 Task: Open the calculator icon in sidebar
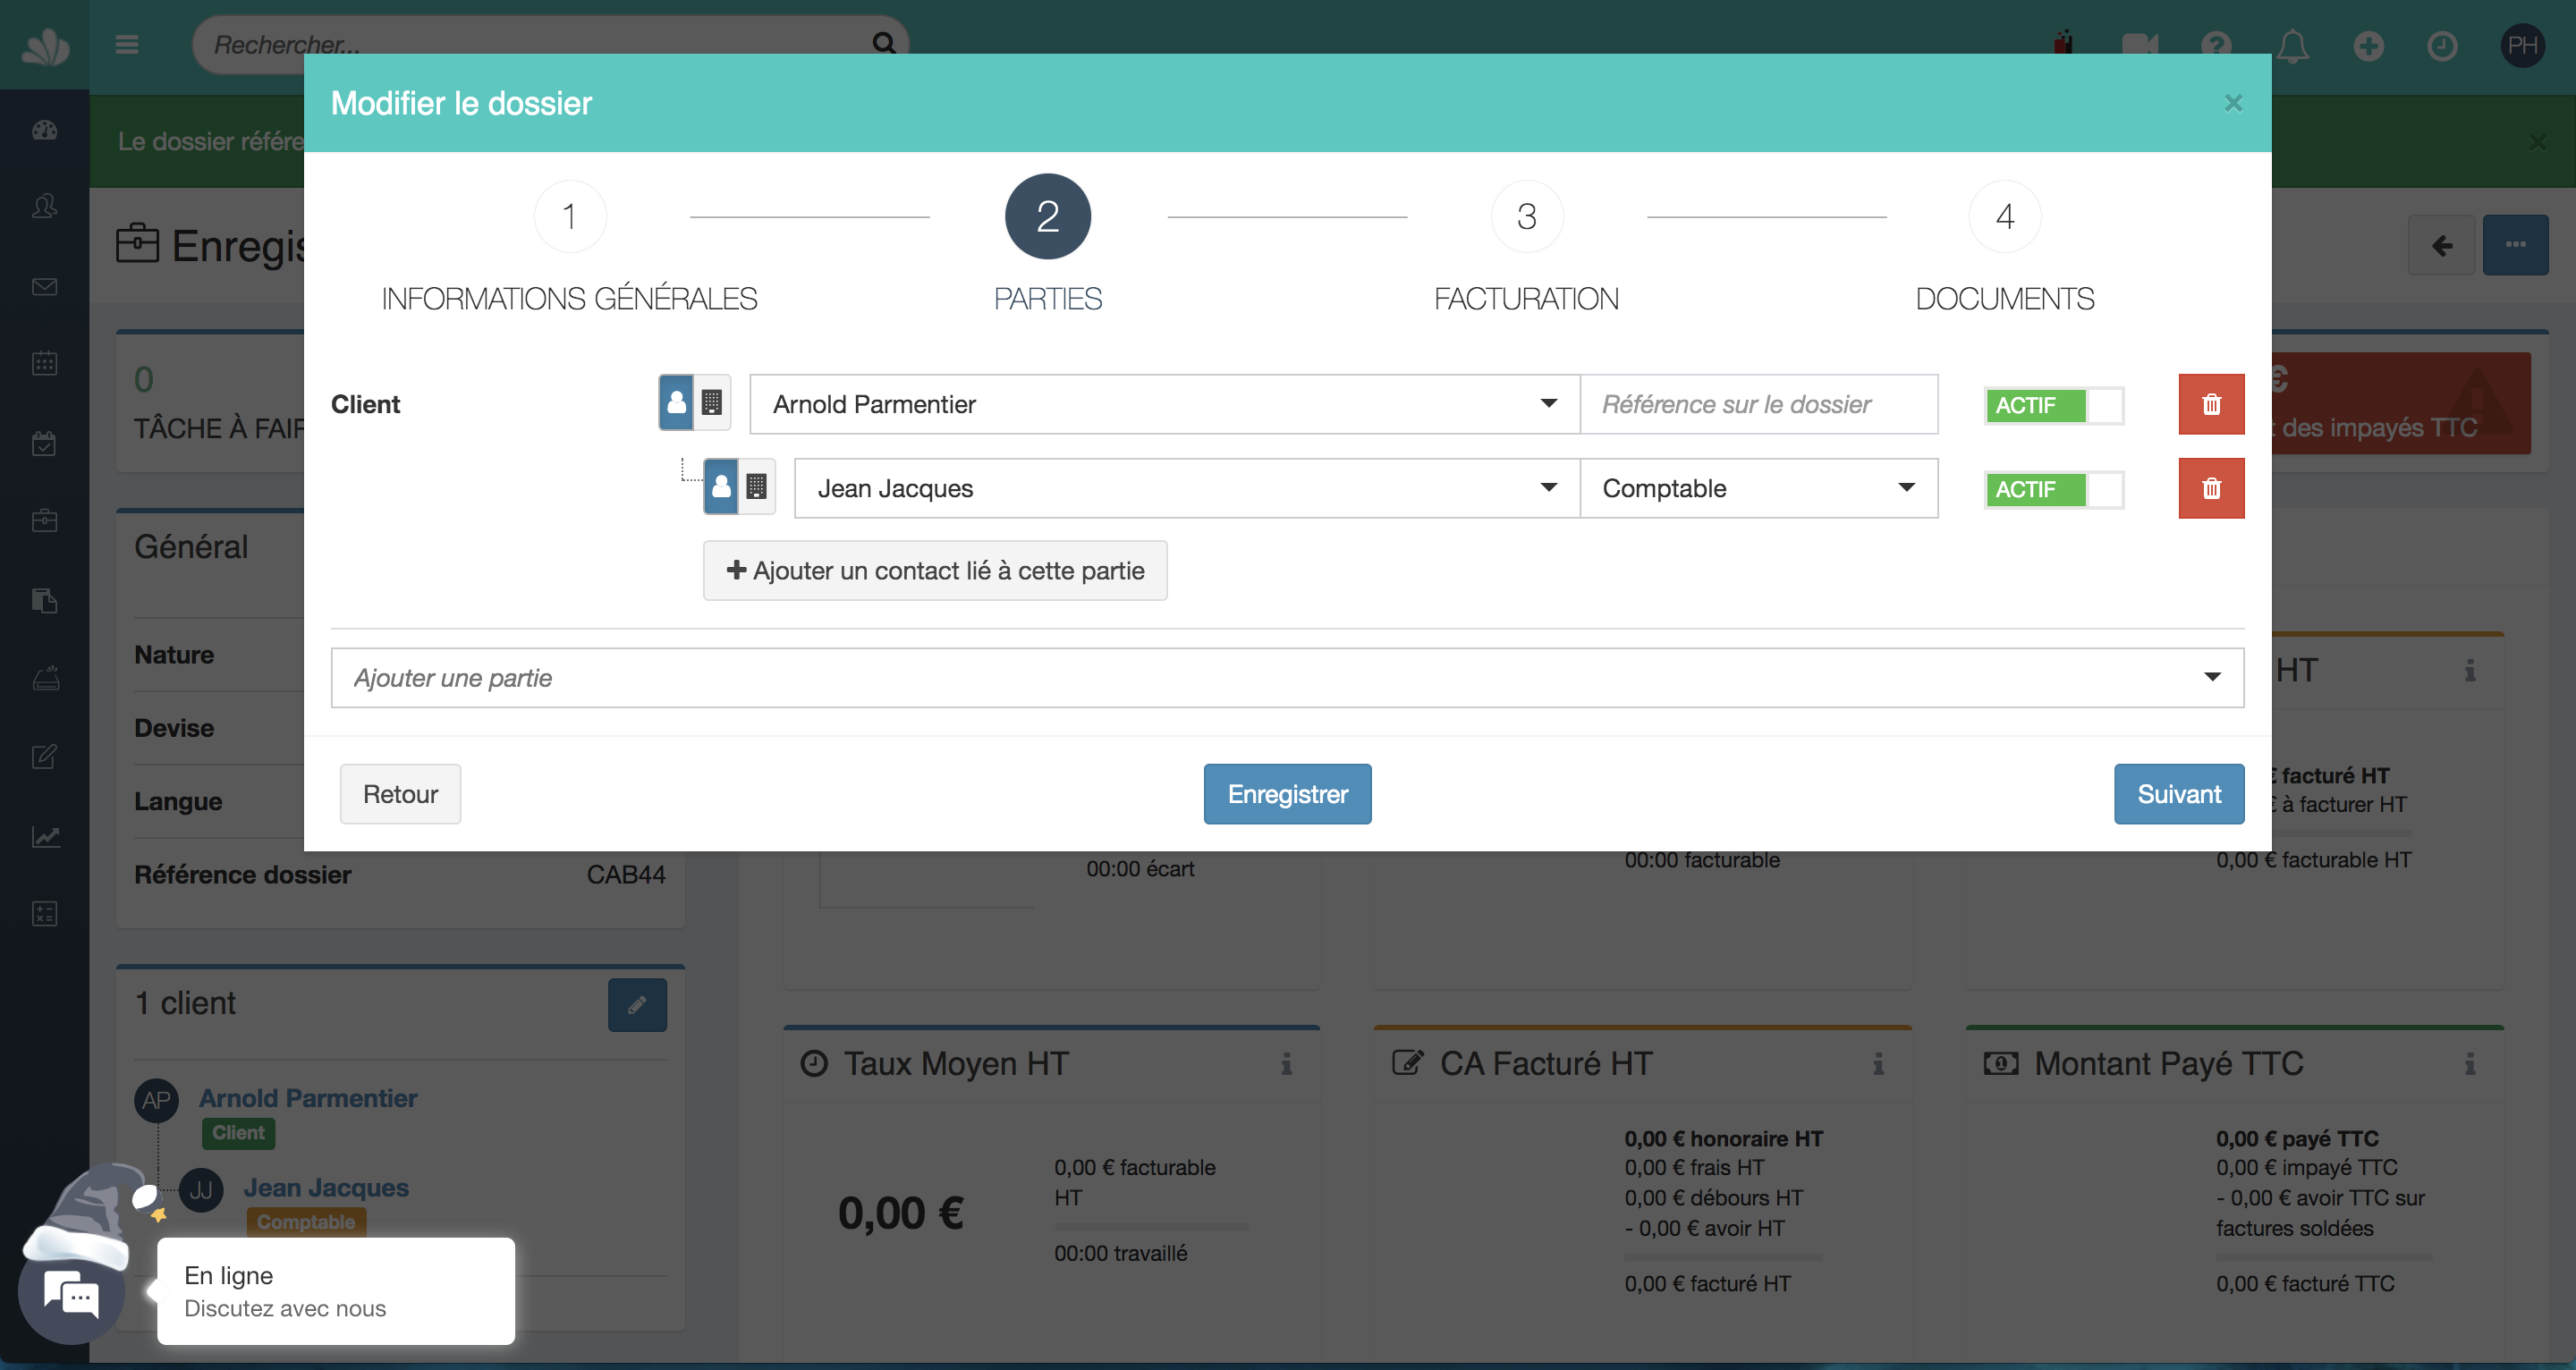(45, 913)
